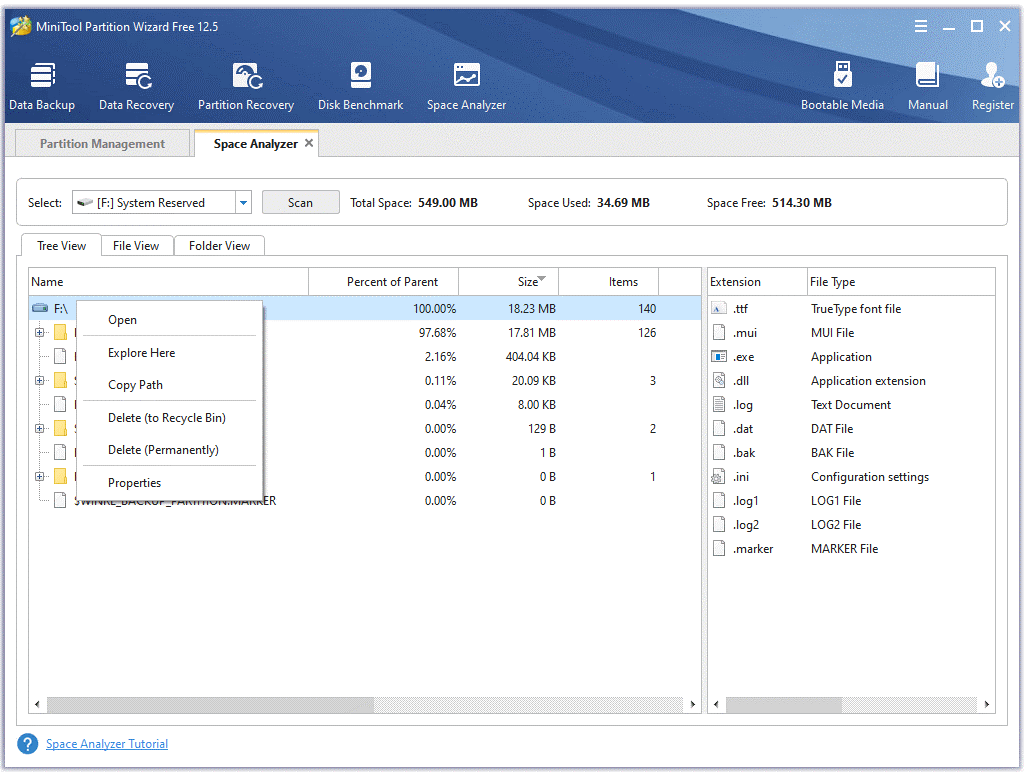Switch to the Folder View tab

click(219, 245)
